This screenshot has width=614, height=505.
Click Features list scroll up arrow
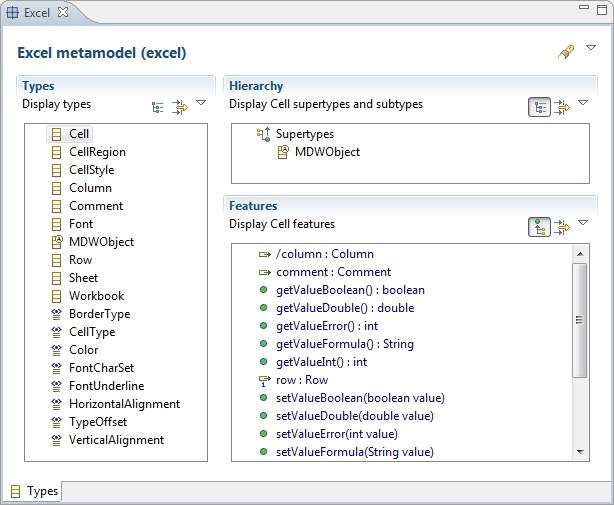pyautogui.click(x=580, y=254)
